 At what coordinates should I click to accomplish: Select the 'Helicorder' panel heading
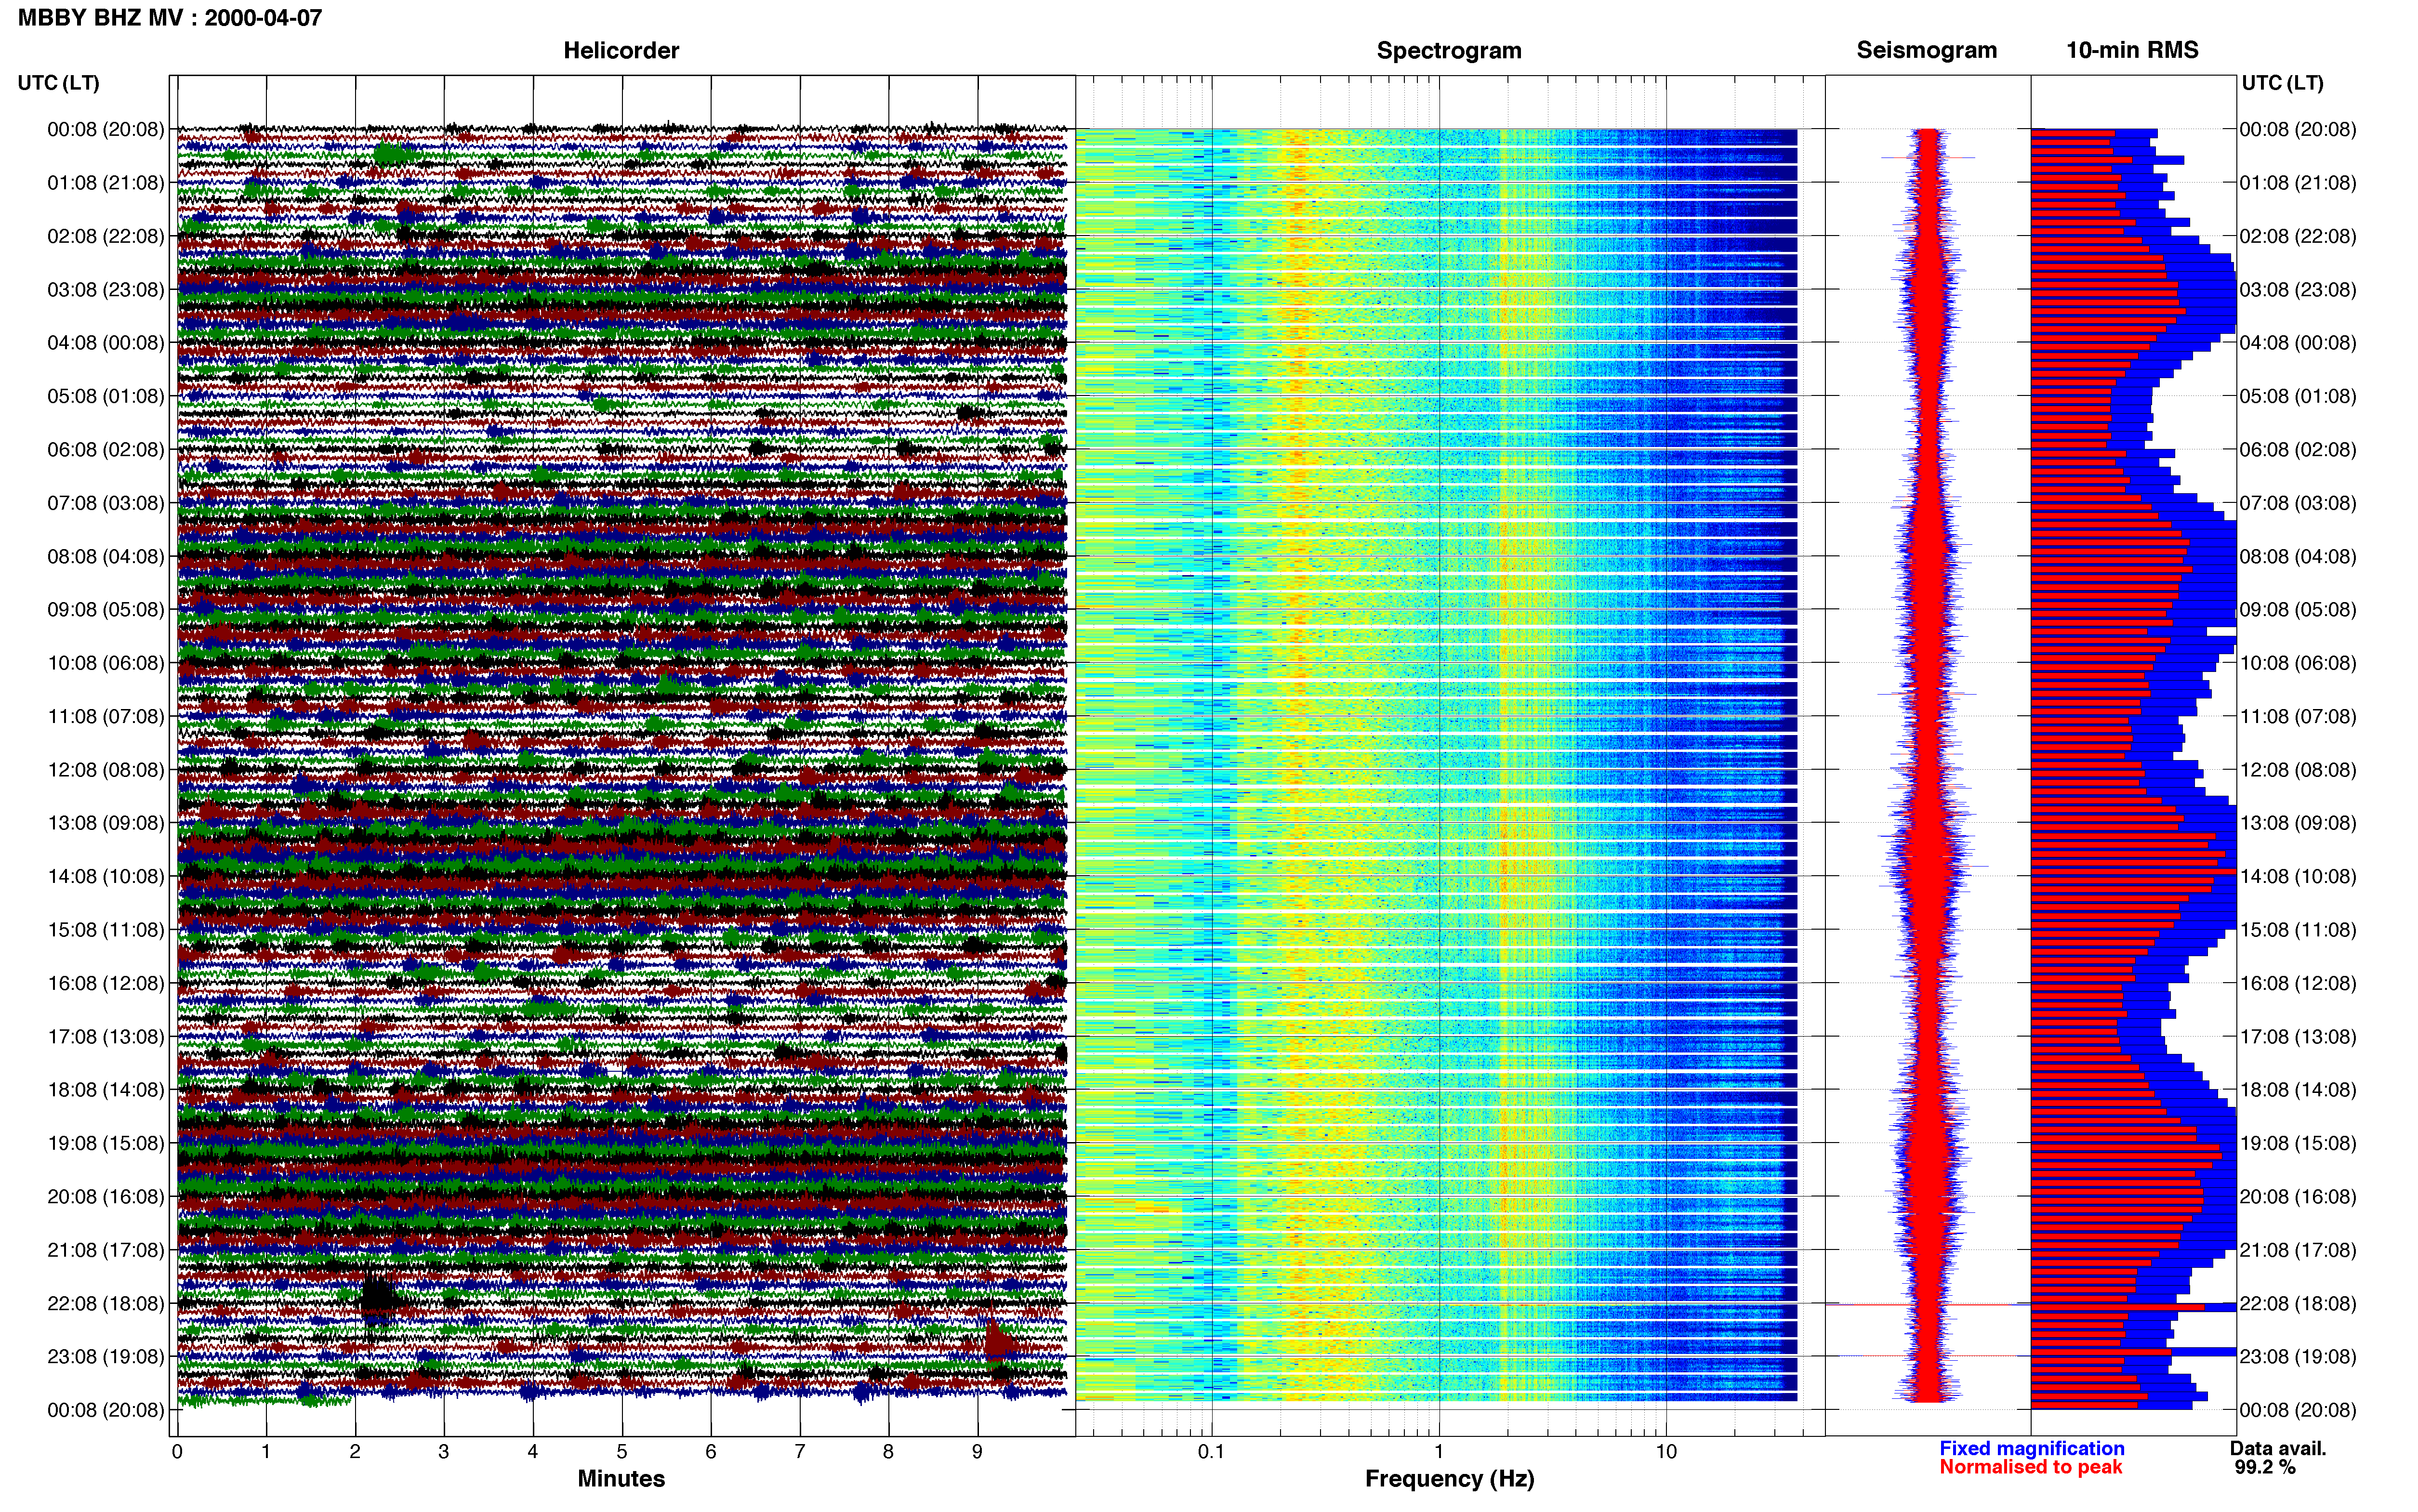pos(621,50)
